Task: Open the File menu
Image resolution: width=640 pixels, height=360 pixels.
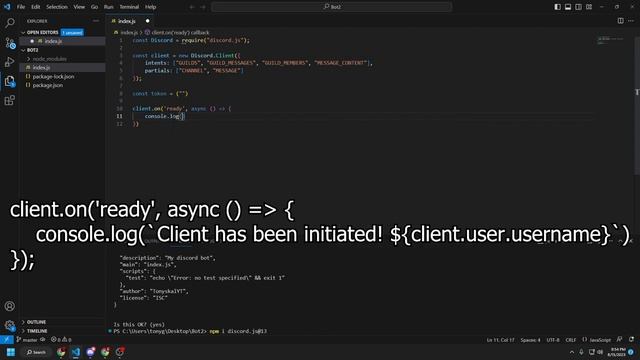Action: pos(21,7)
